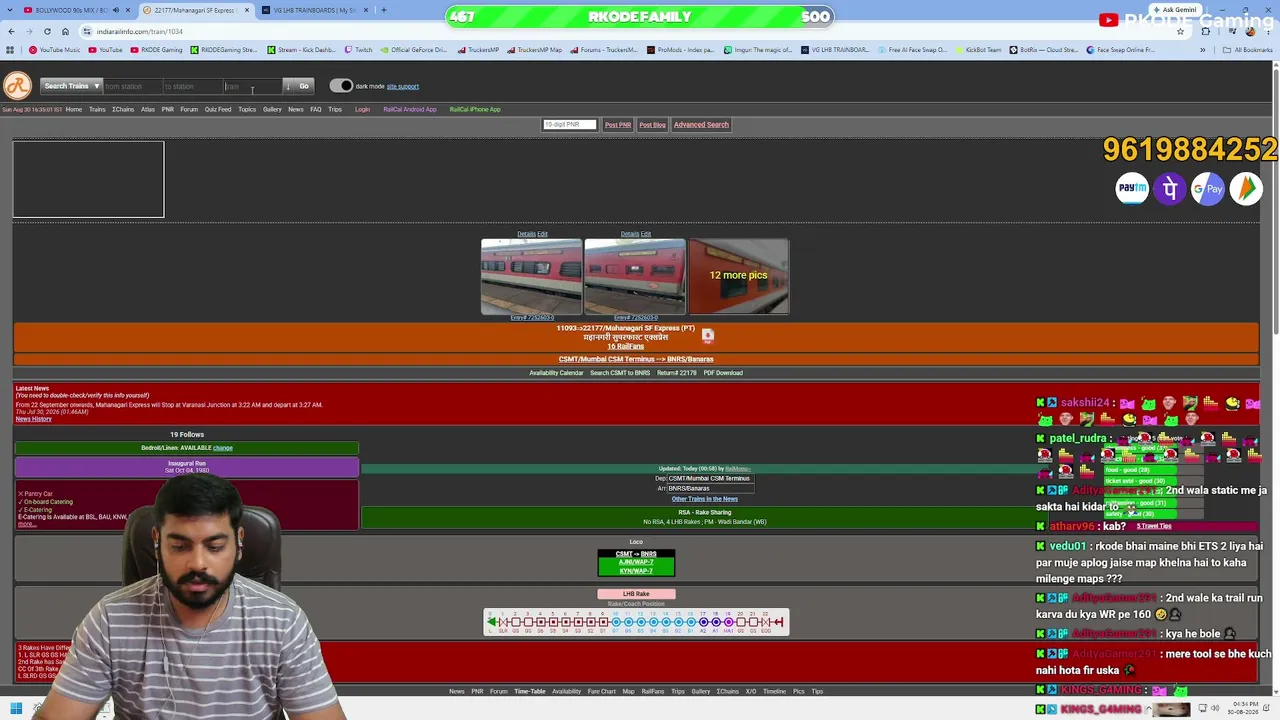
Task: Click the IndiaRailInfo site logo
Action: (17, 87)
